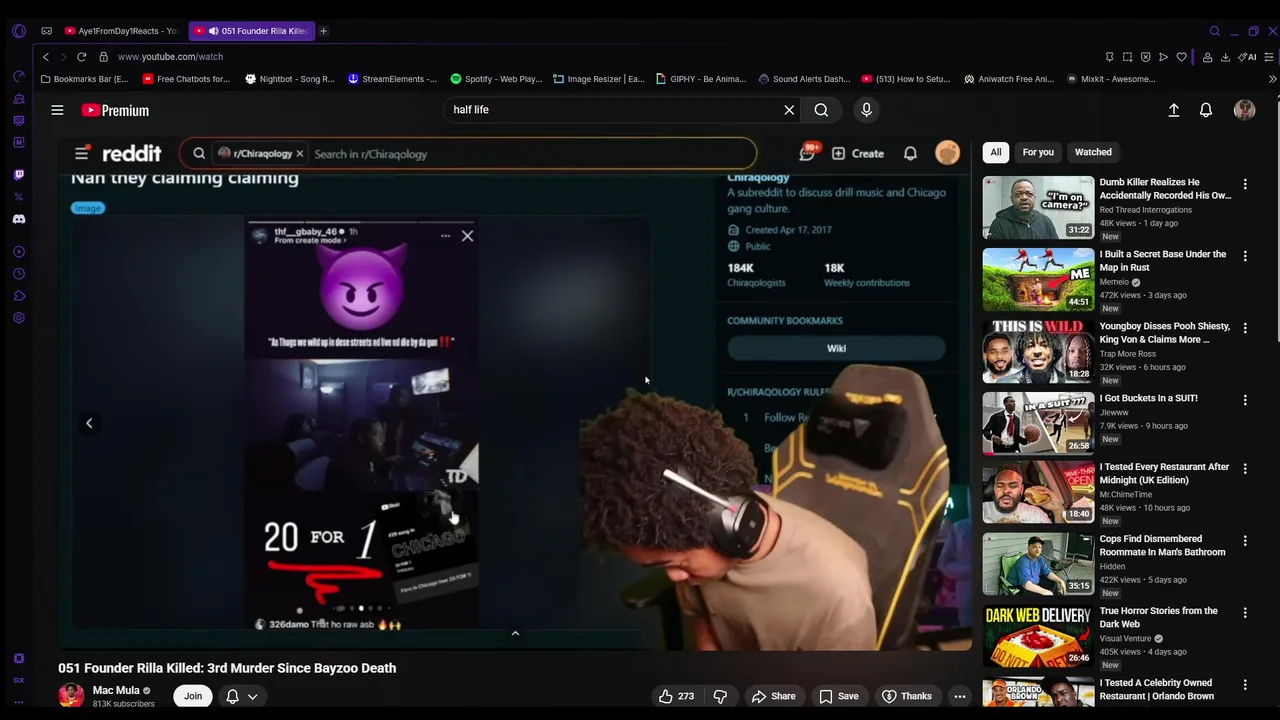1280x720 pixels.
Task: Open options for Dumb Killer Realizes video
Action: 1245,184
